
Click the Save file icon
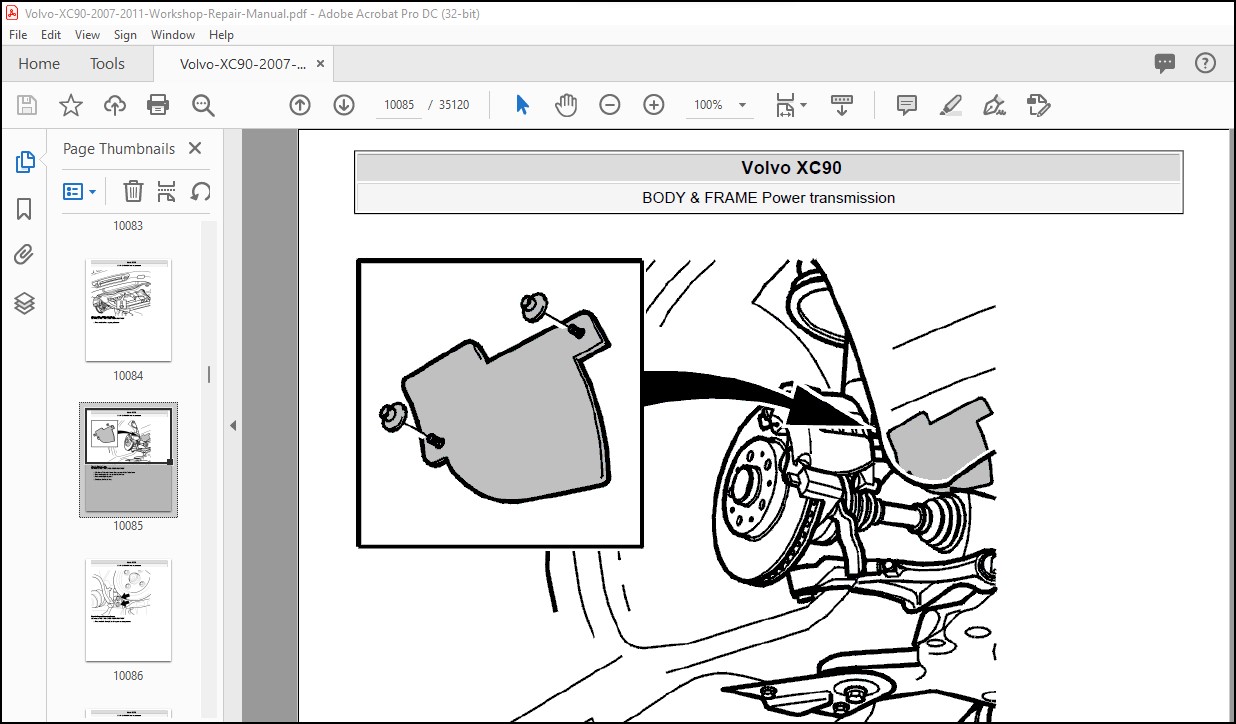[27, 105]
